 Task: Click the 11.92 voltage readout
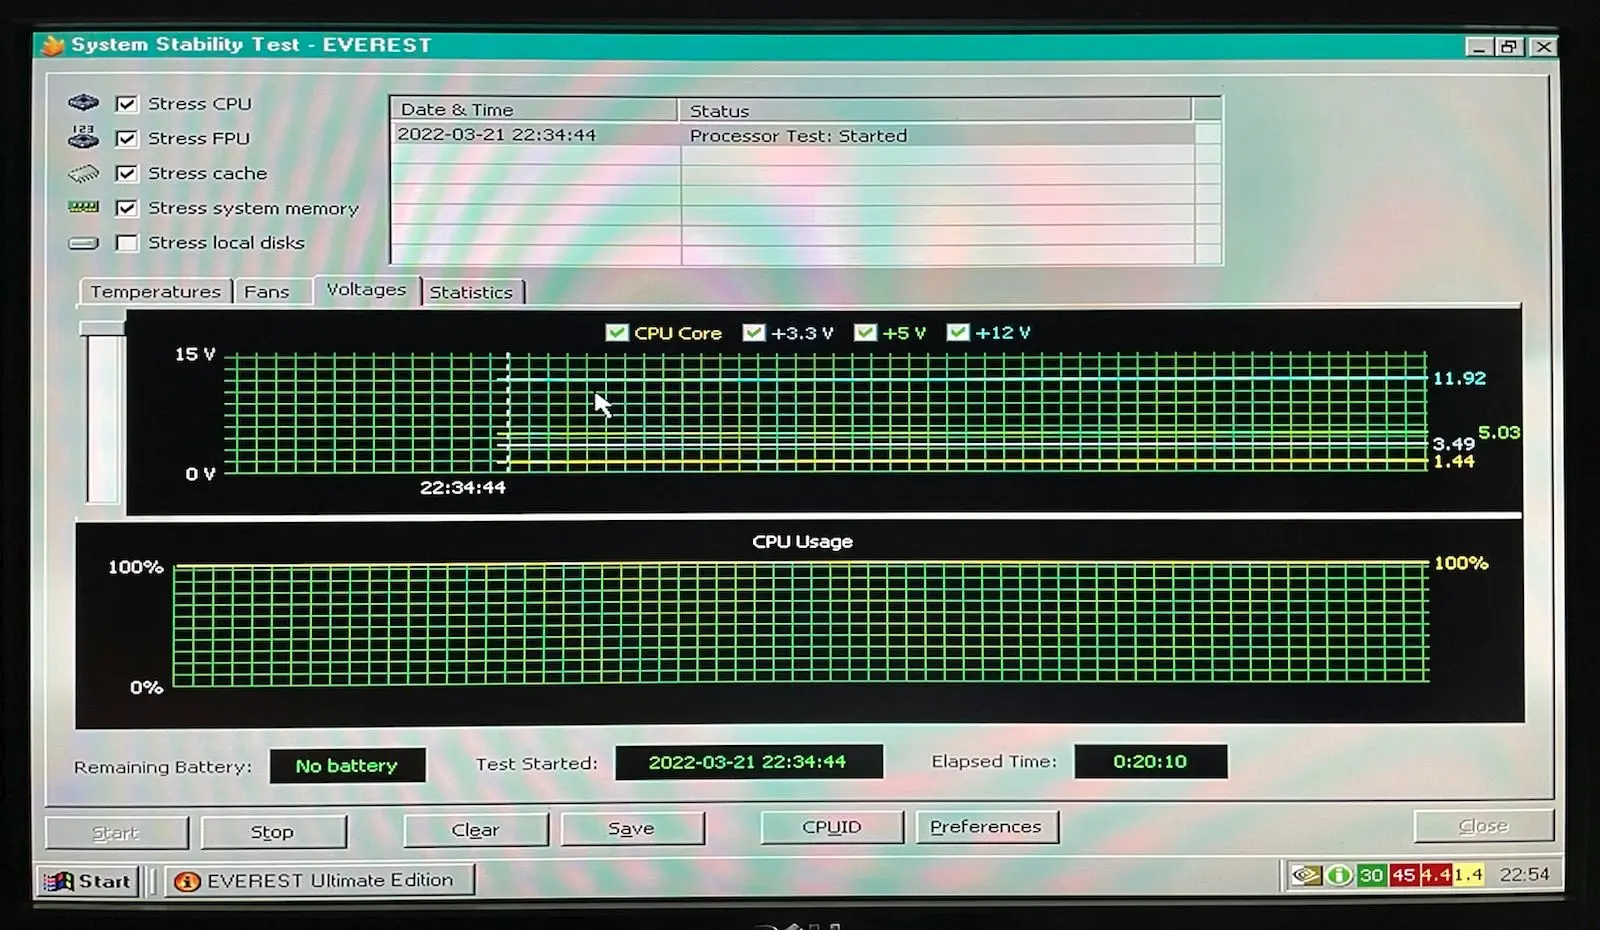click(1459, 379)
